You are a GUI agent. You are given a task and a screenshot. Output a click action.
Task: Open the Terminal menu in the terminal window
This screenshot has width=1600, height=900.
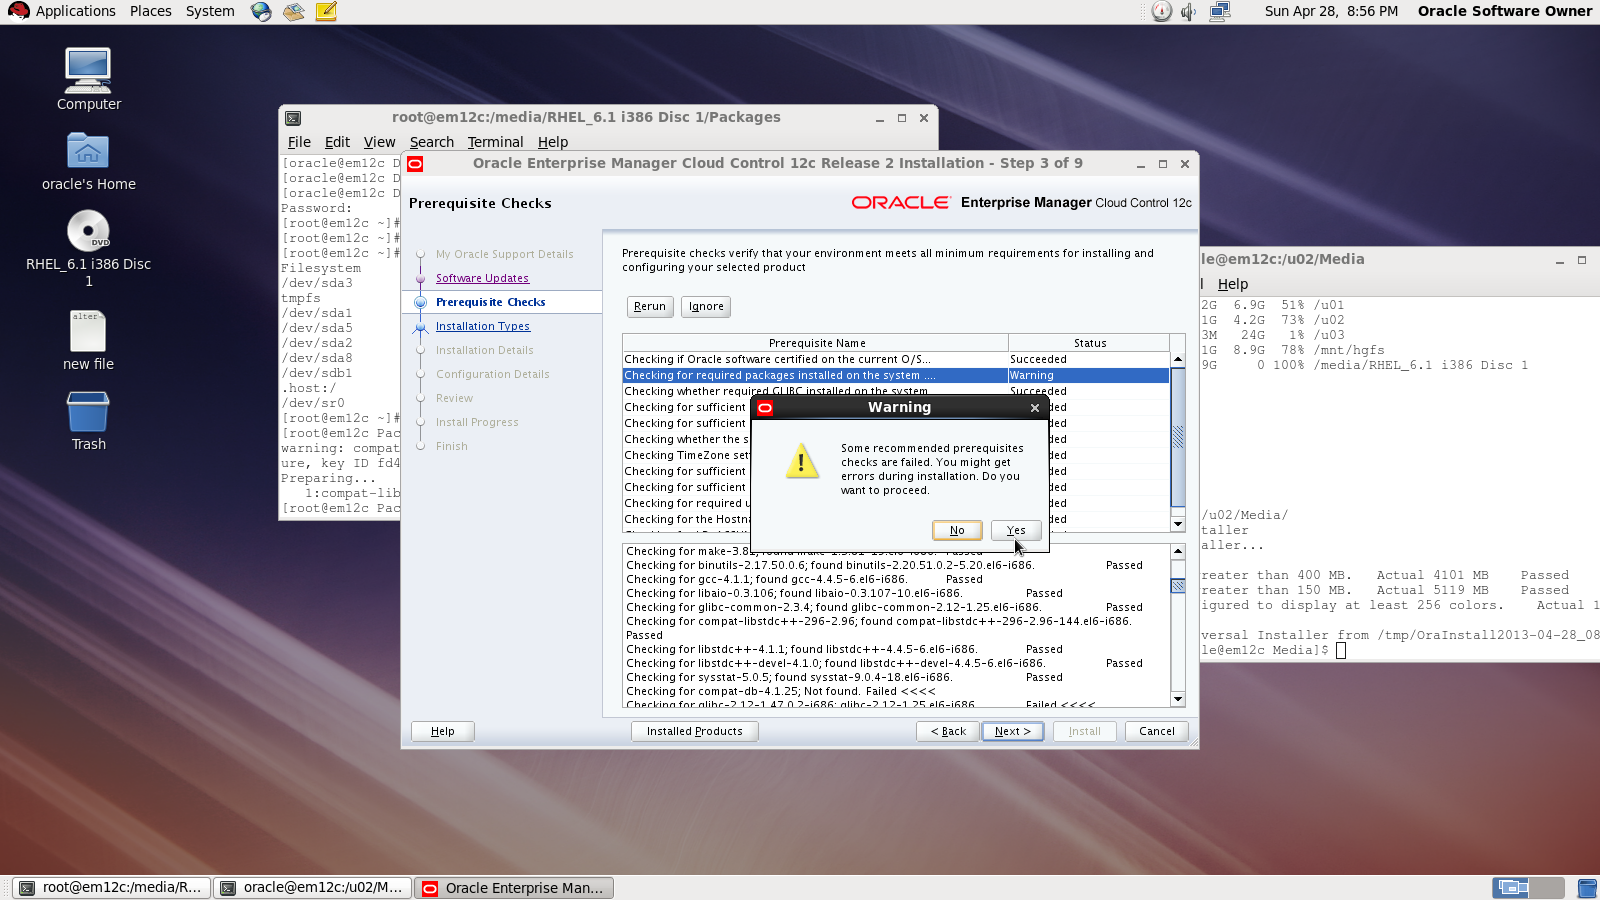point(495,142)
